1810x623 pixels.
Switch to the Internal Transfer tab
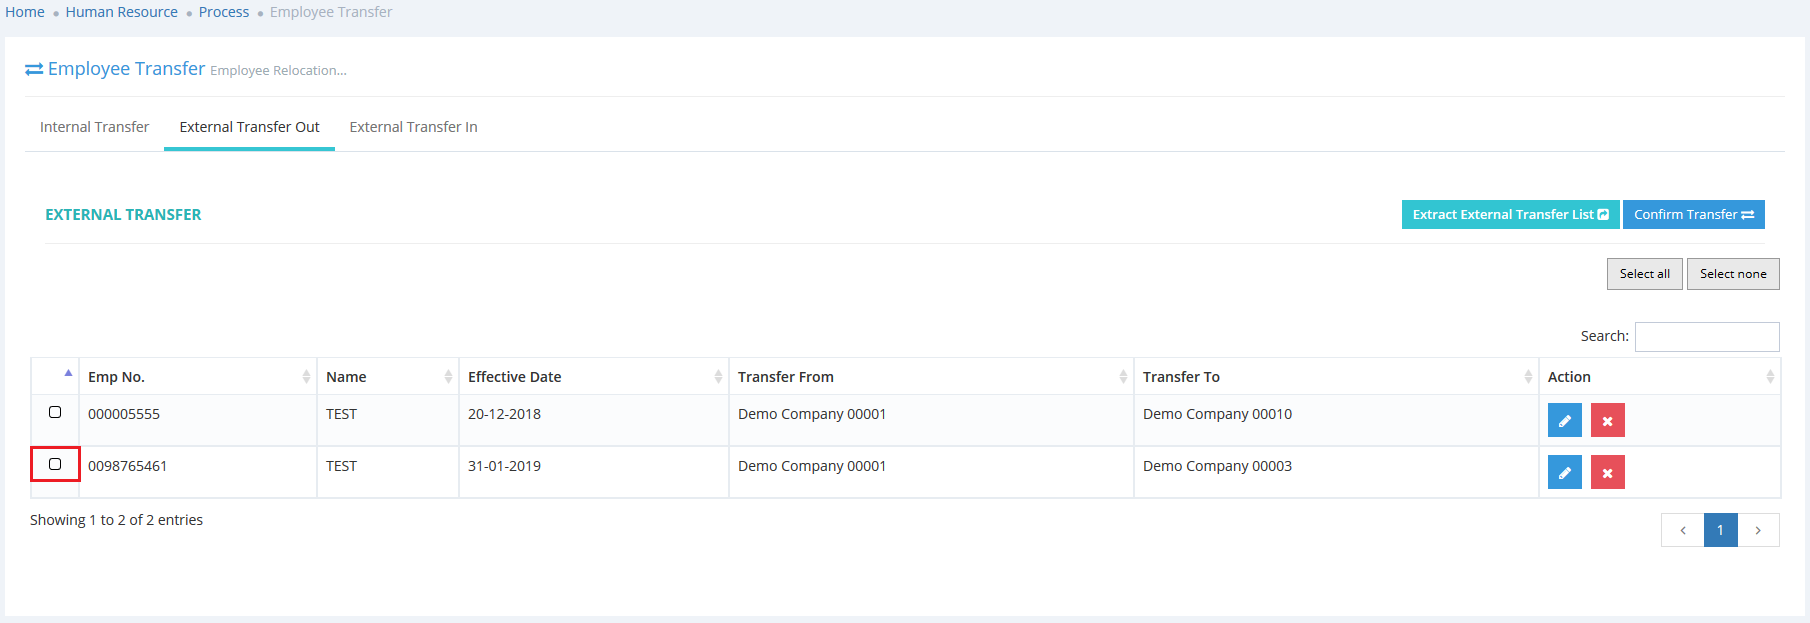(94, 127)
